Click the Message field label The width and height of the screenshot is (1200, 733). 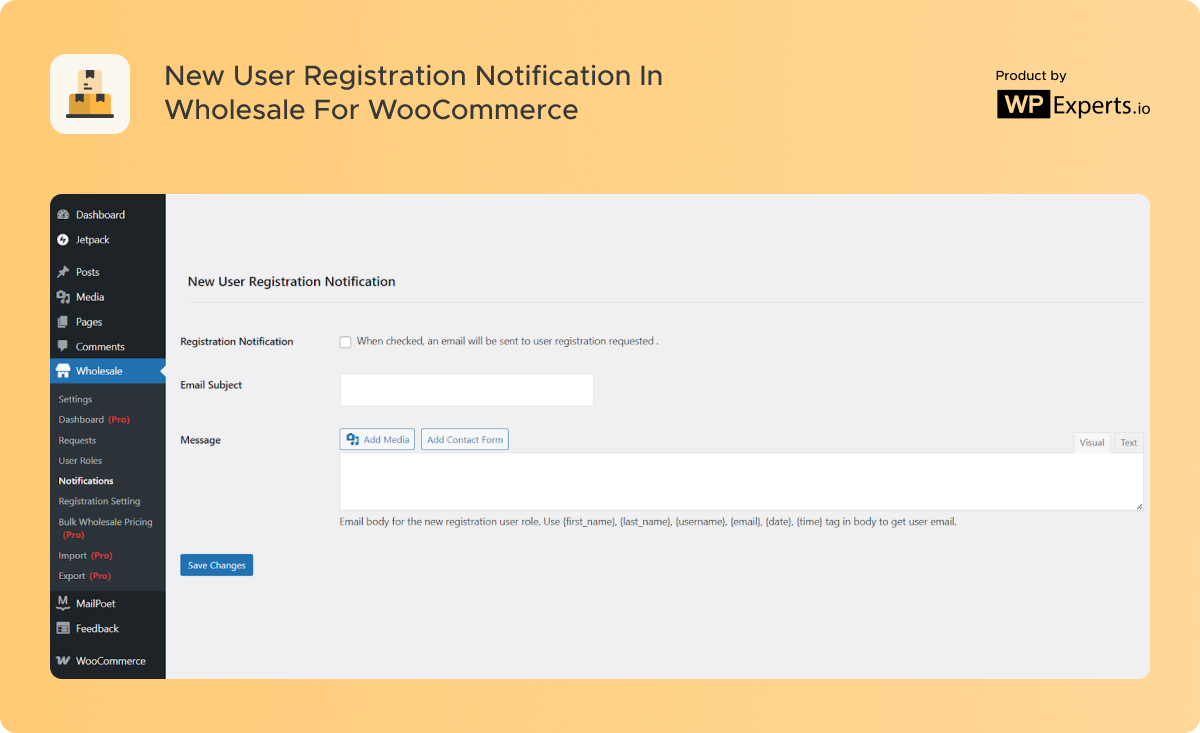pos(200,440)
